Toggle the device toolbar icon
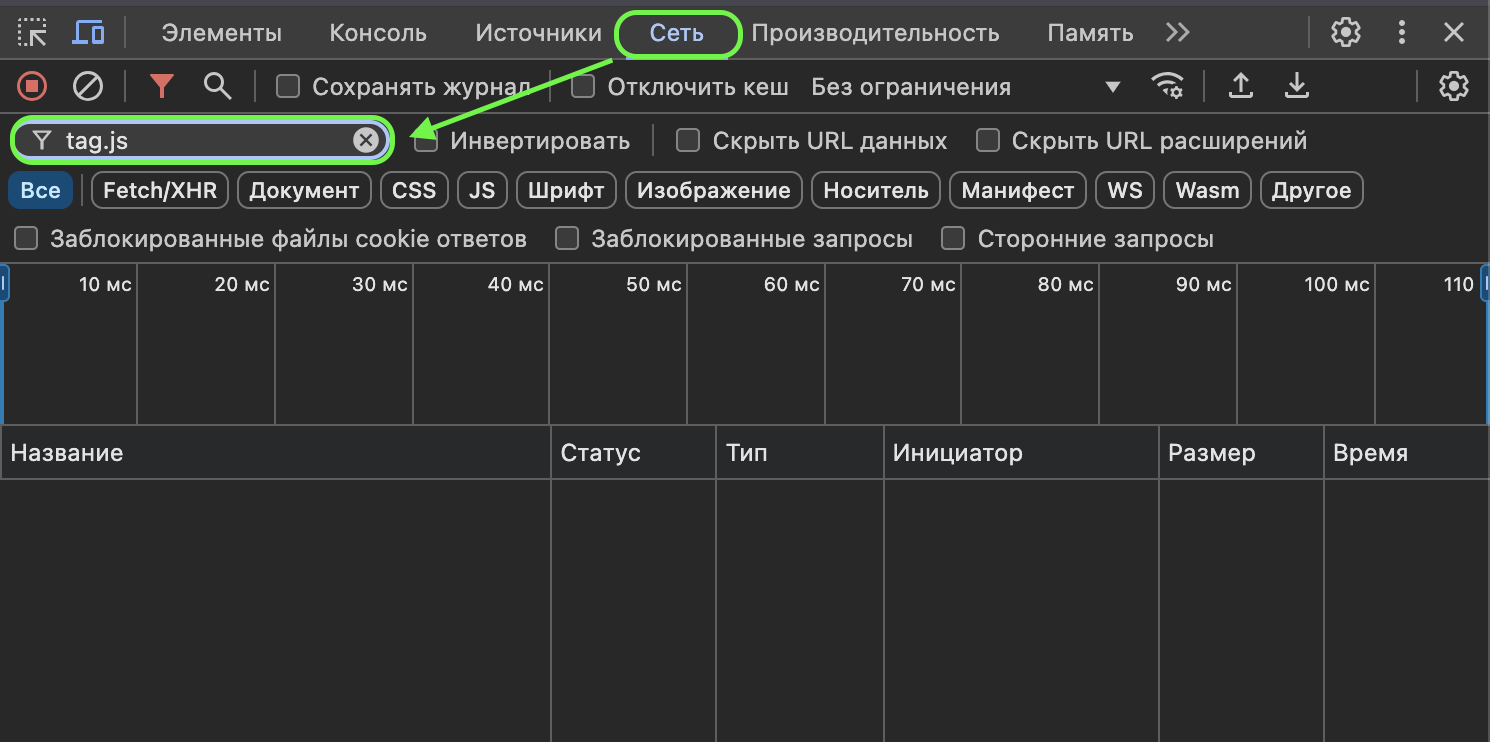The height and width of the screenshot is (742, 1490). [89, 33]
